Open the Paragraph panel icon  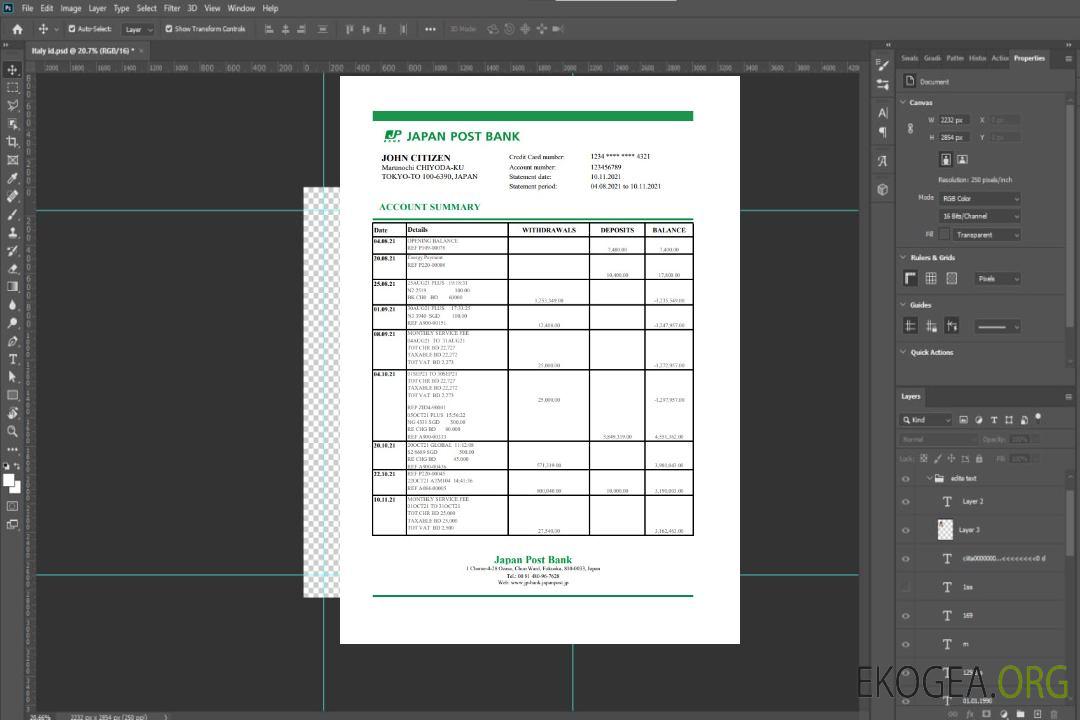click(883, 132)
